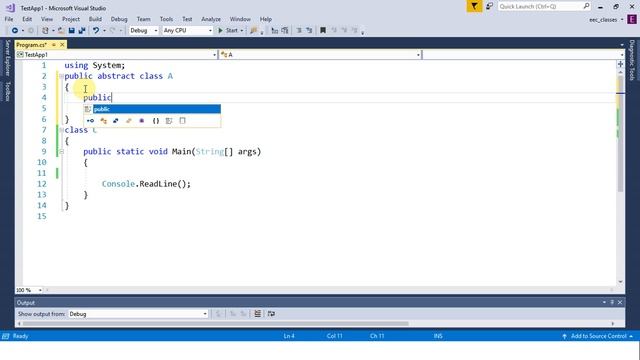Click the Console.ReadLine(); code line

pos(146,184)
